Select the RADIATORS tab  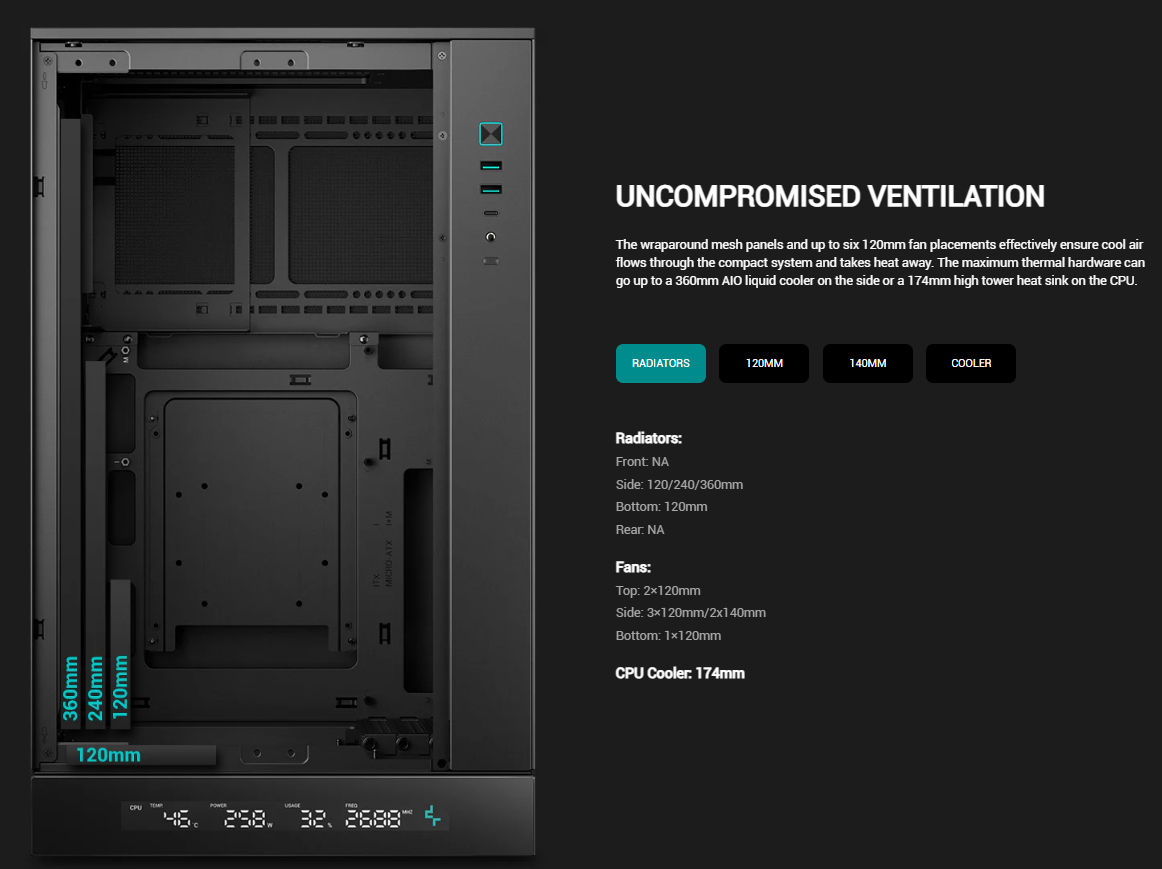coord(661,363)
